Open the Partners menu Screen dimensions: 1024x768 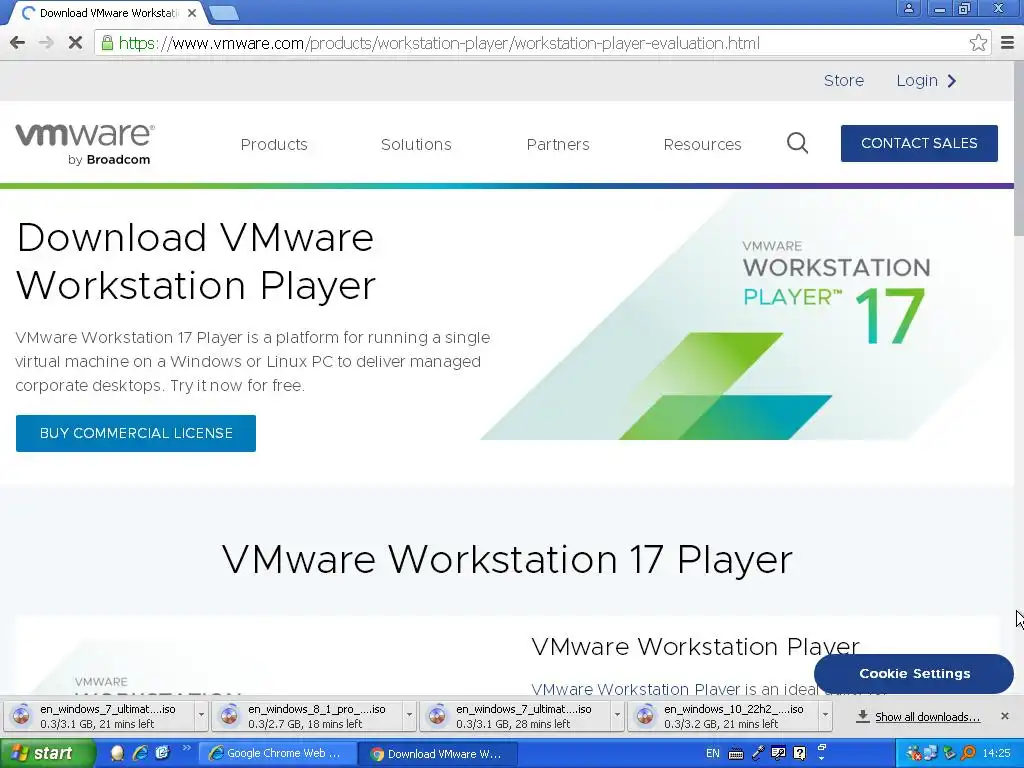558,144
